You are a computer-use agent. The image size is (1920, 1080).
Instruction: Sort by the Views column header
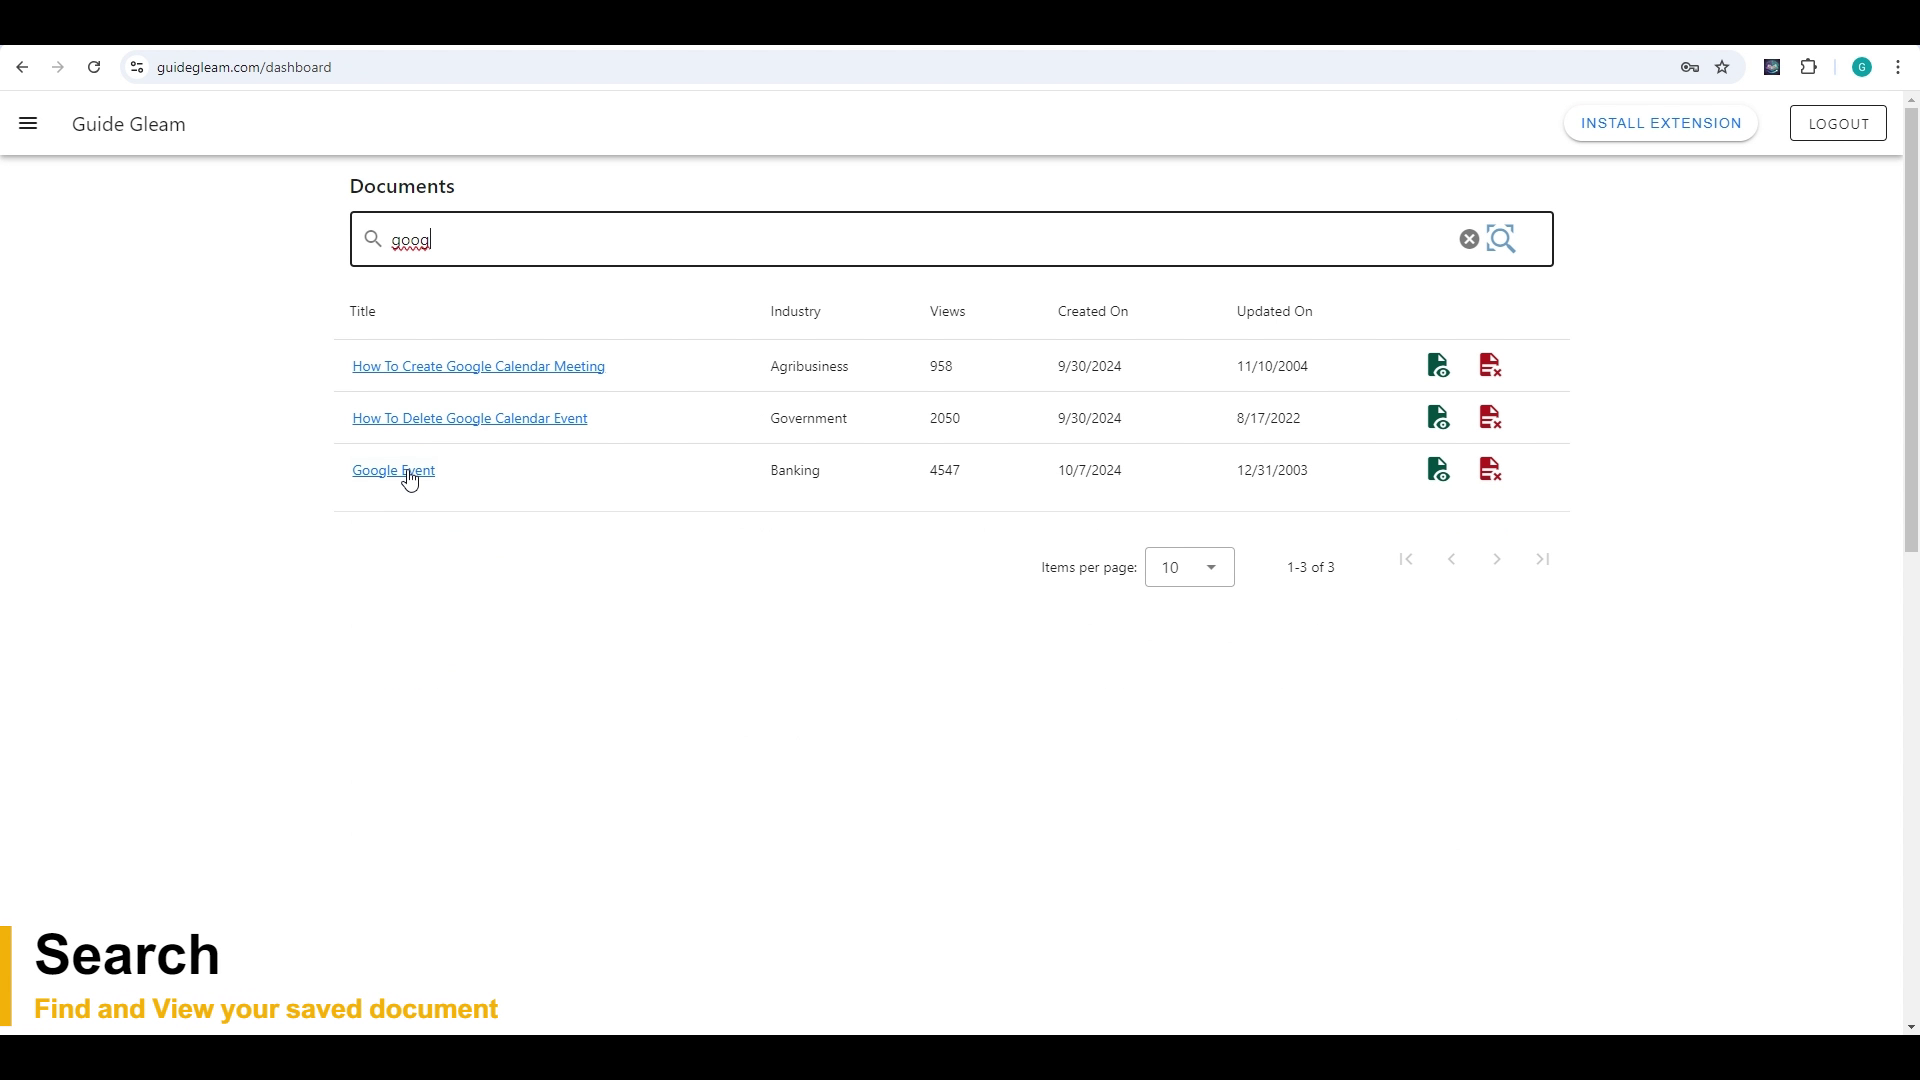point(947,311)
